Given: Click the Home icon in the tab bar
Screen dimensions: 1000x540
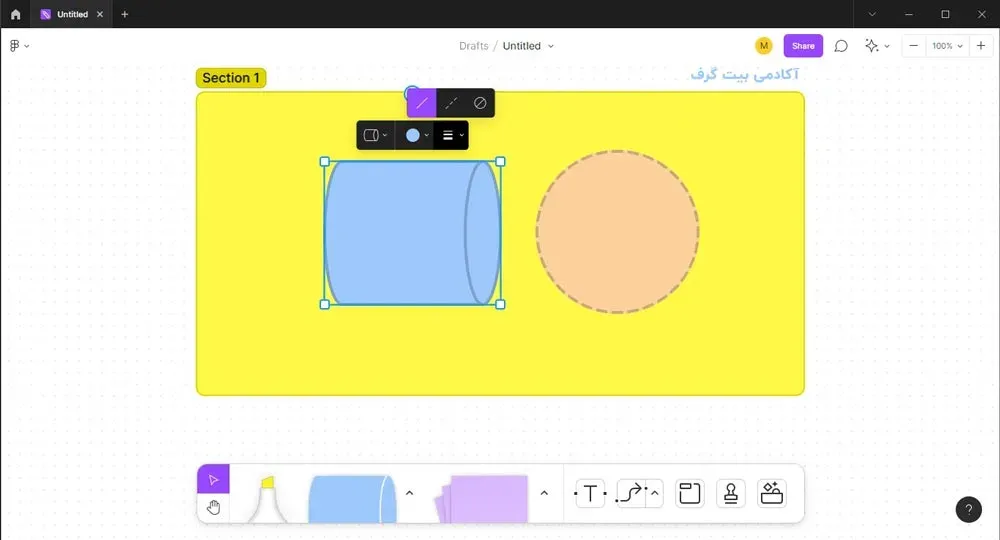Looking at the screenshot, I should (15, 14).
